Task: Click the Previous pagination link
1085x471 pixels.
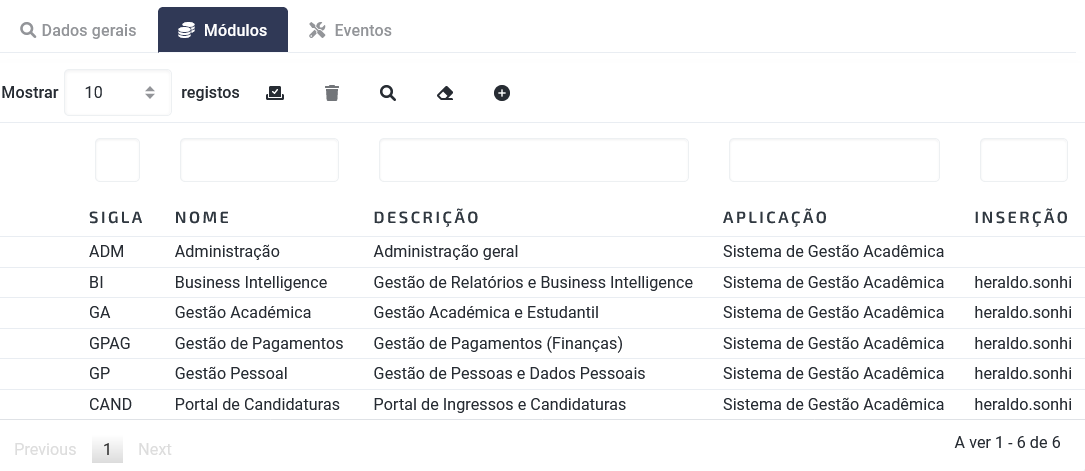Action: click(45, 450)
